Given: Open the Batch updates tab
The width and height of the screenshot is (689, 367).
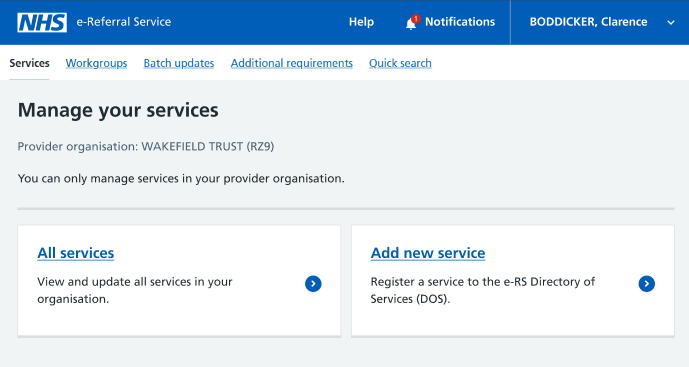Looking at the screenshot, I should [179, 63].
